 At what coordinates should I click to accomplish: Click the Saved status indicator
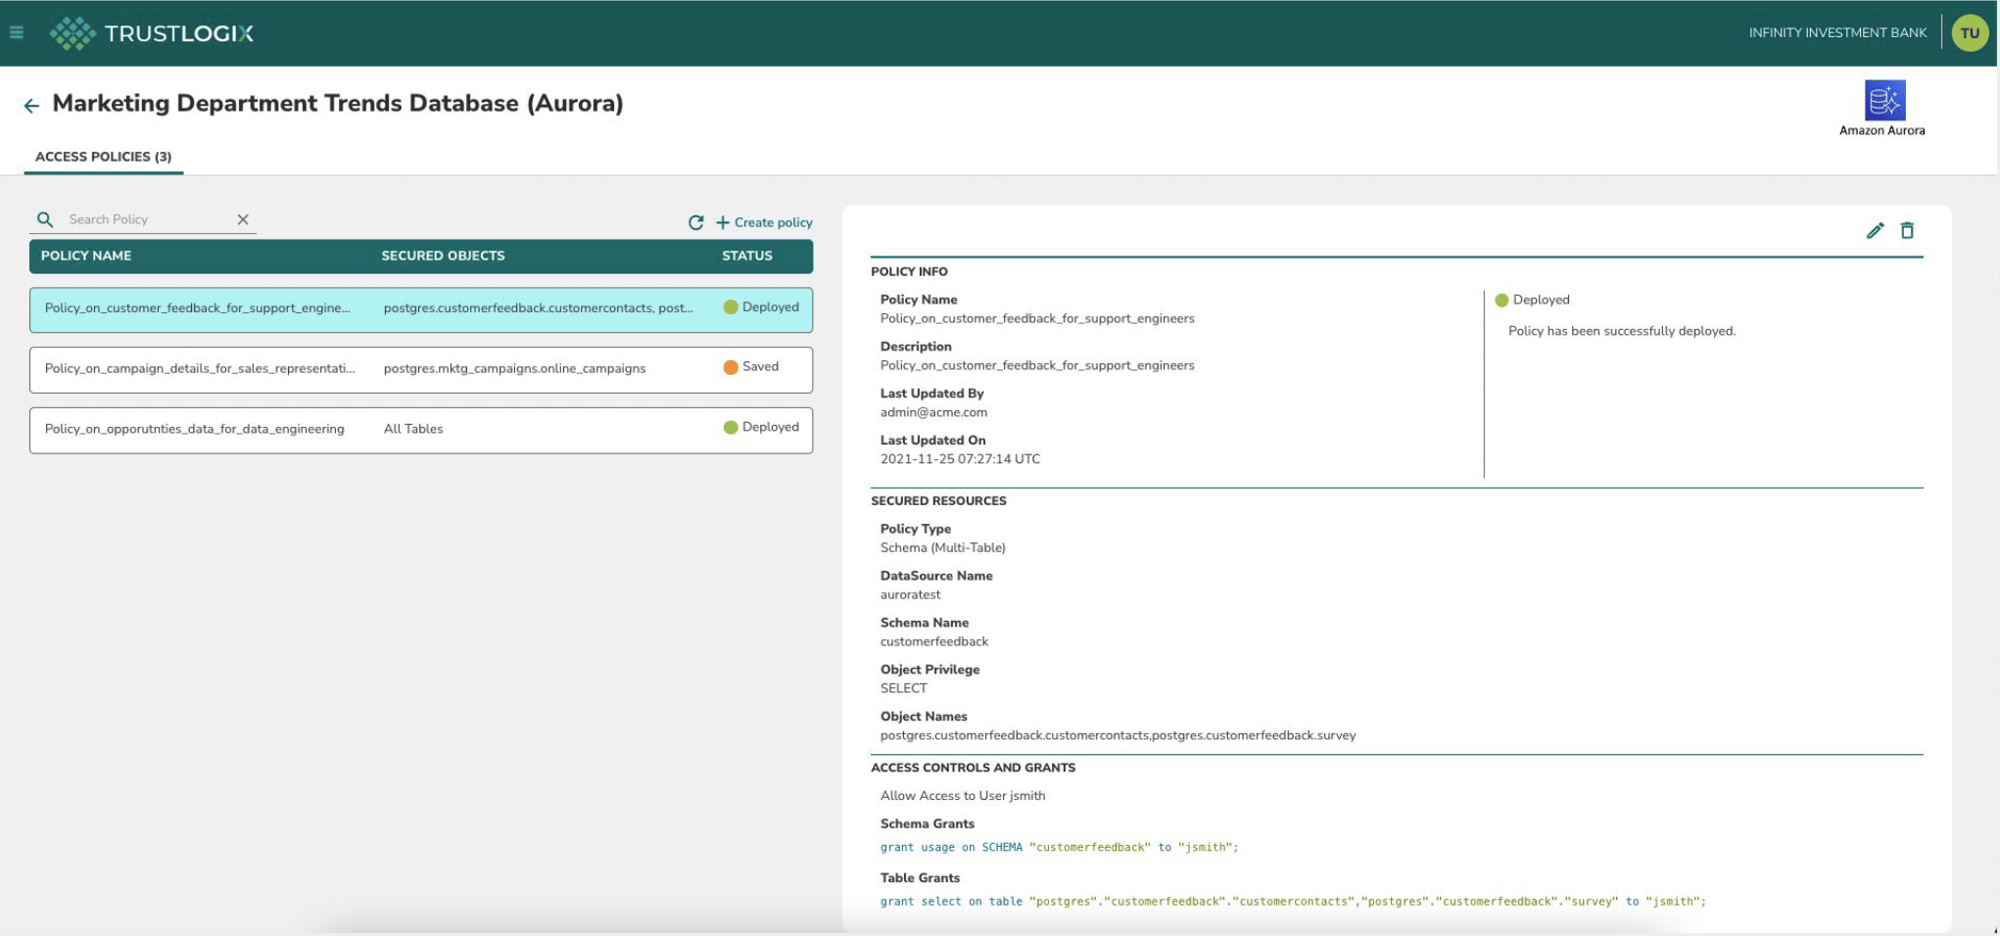click(752, 367)
